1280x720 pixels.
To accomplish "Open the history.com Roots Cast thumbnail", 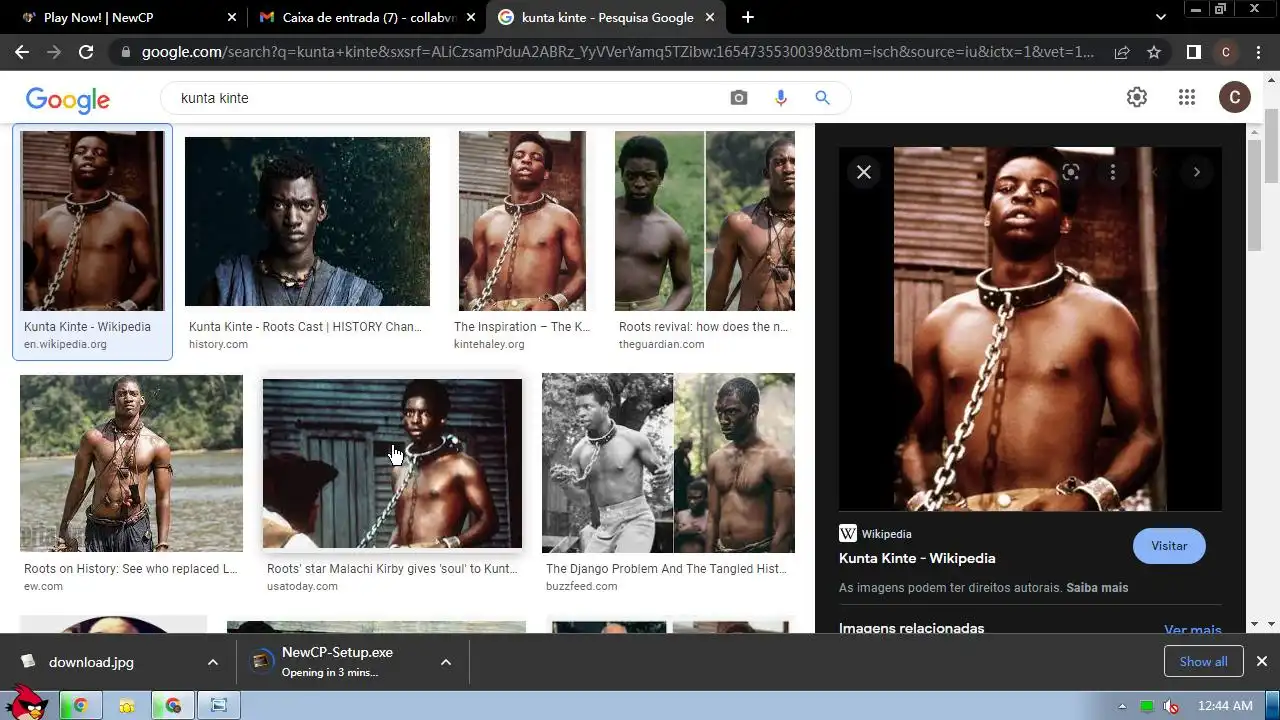I will [307, 221].
